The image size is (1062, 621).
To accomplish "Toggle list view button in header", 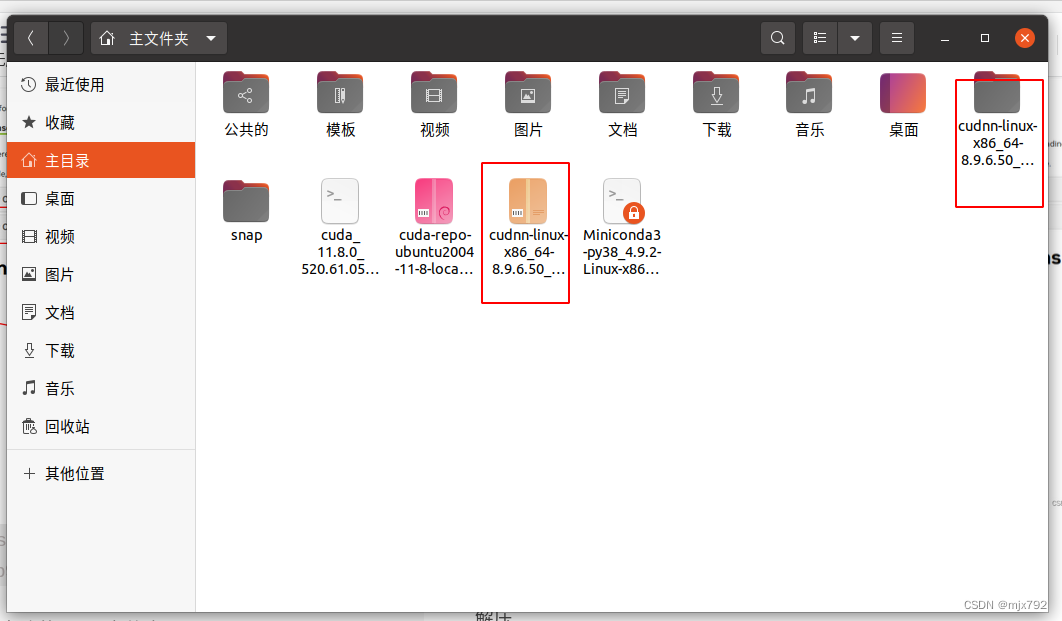I will [820, 38].
